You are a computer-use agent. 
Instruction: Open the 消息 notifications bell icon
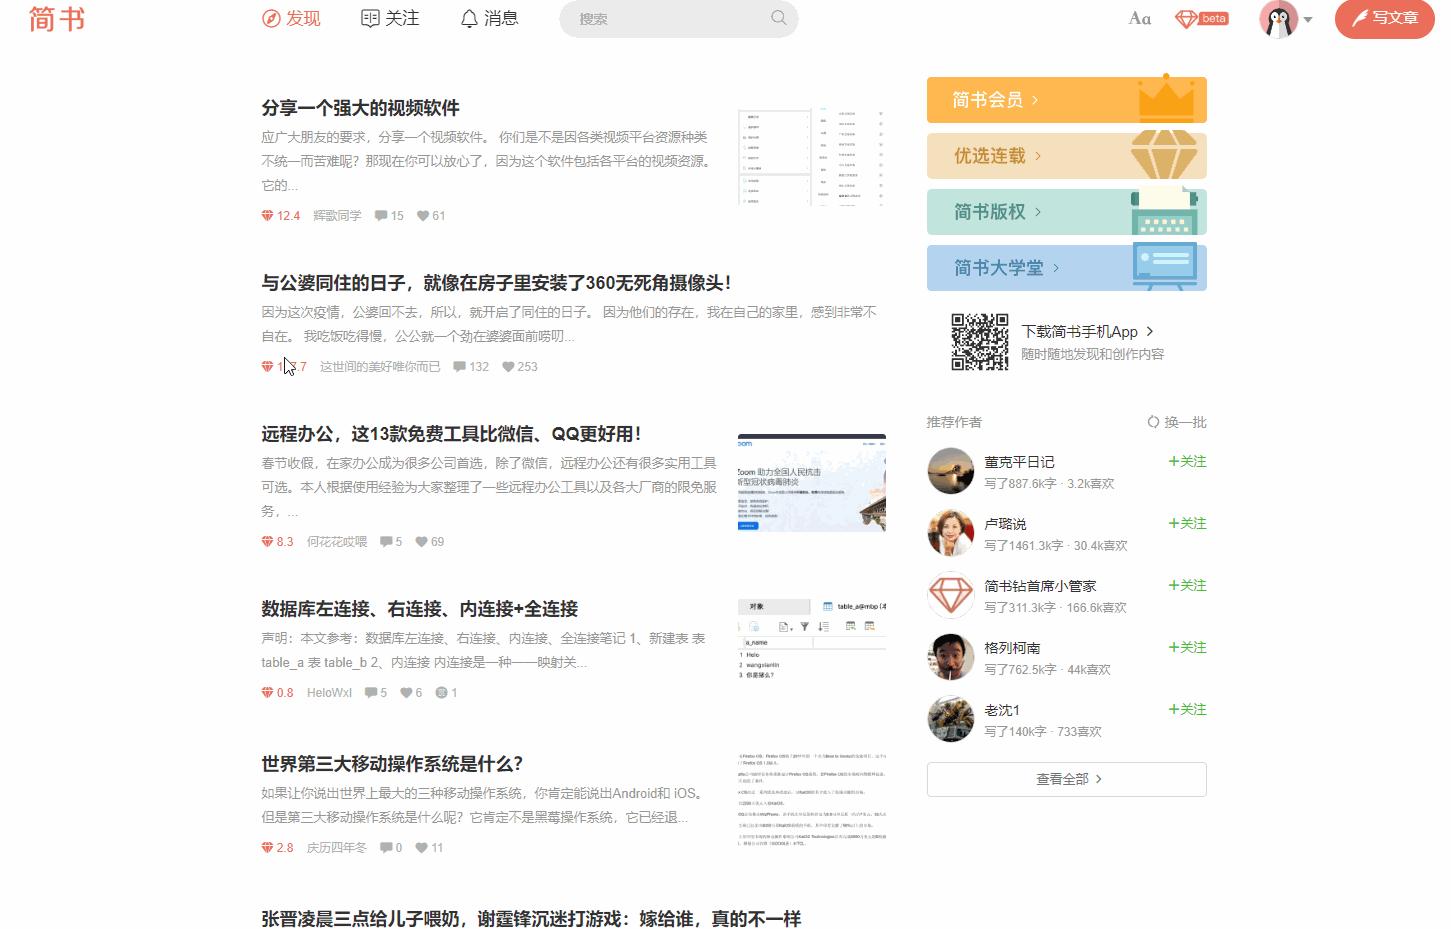tap(466, 17)
